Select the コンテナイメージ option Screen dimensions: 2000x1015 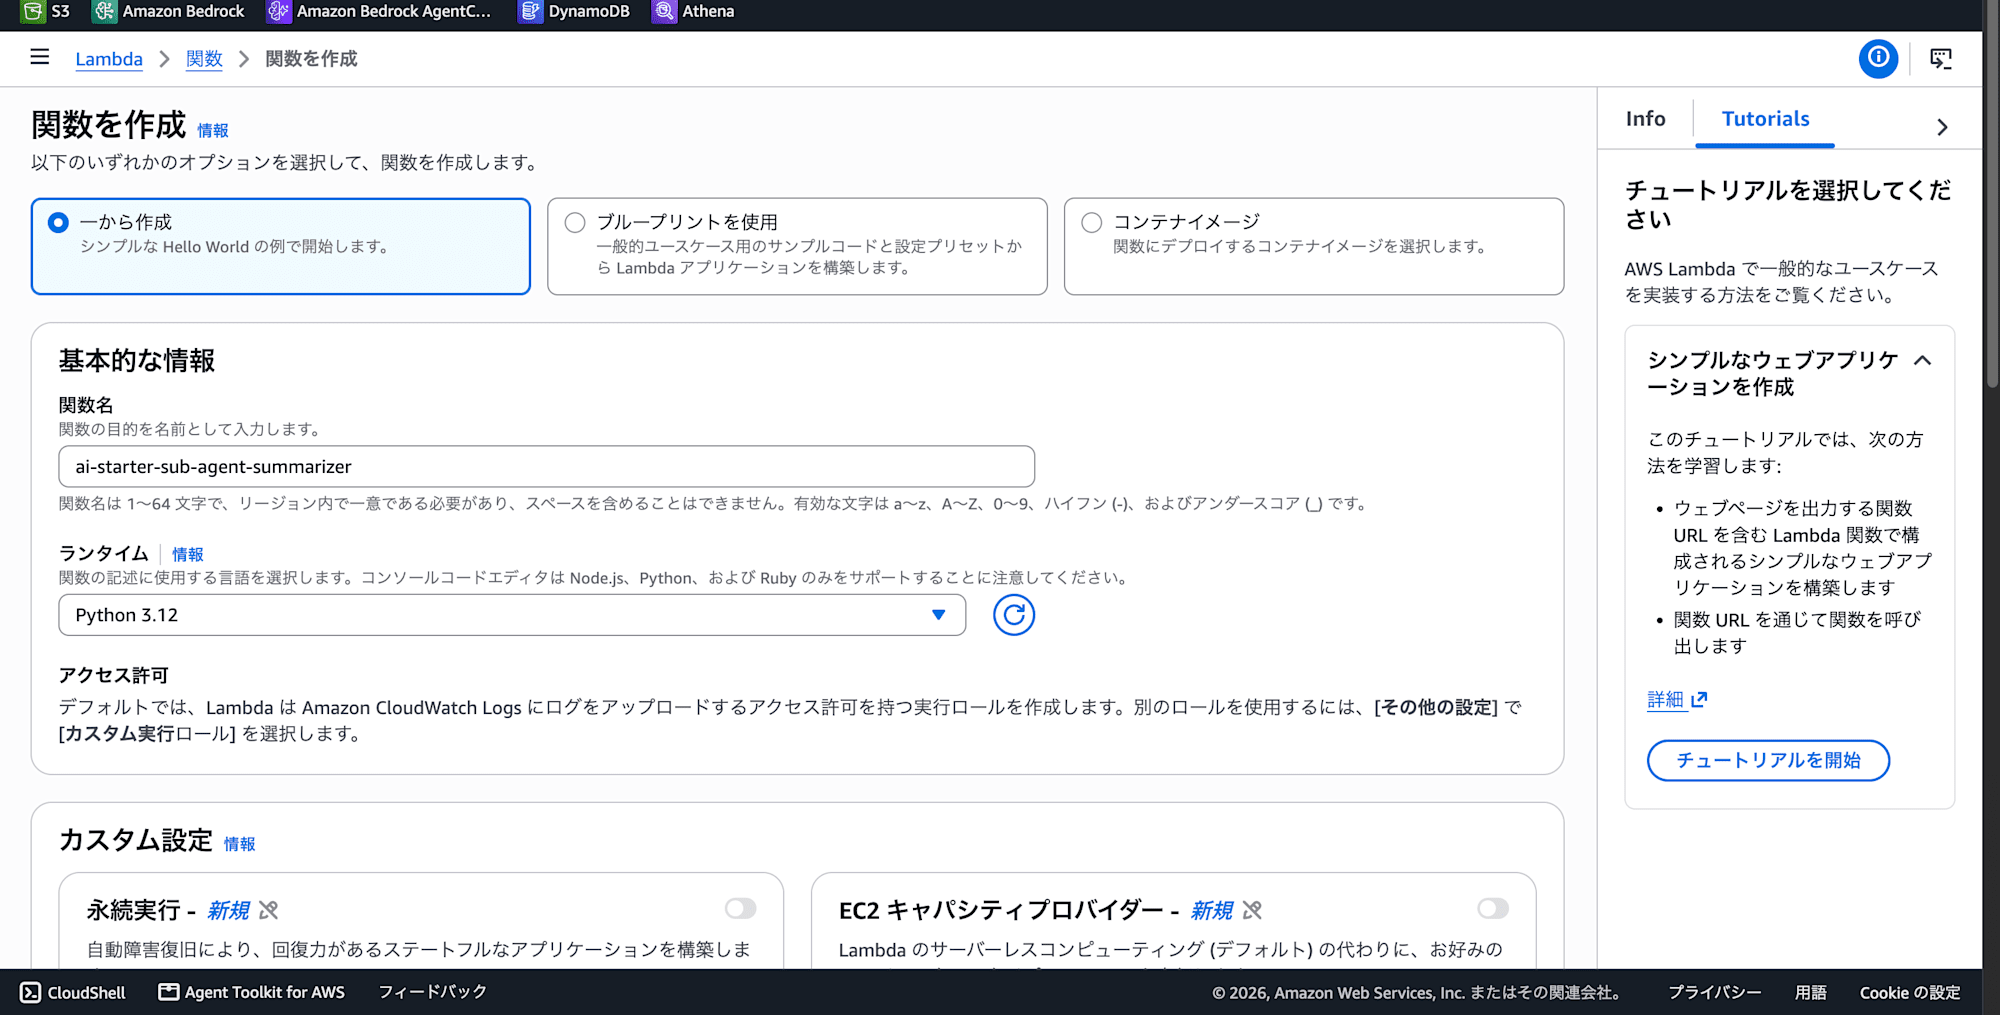[x=1314, y=246]
